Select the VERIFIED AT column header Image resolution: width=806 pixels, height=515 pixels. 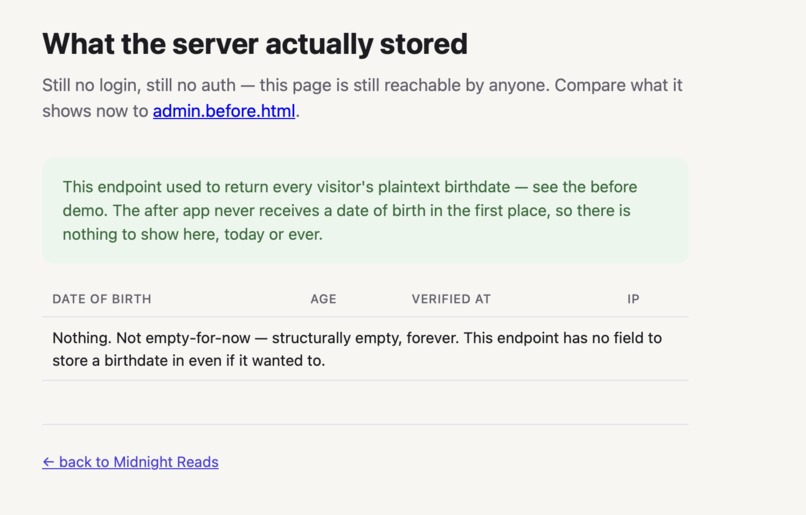tap(451, 299)
